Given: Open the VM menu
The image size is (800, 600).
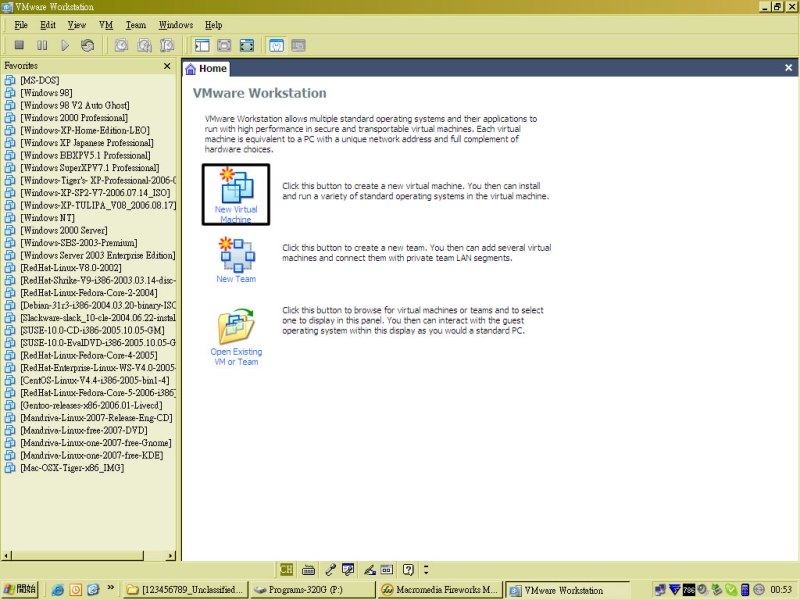Looking at the screenshot, I should 106,24.
